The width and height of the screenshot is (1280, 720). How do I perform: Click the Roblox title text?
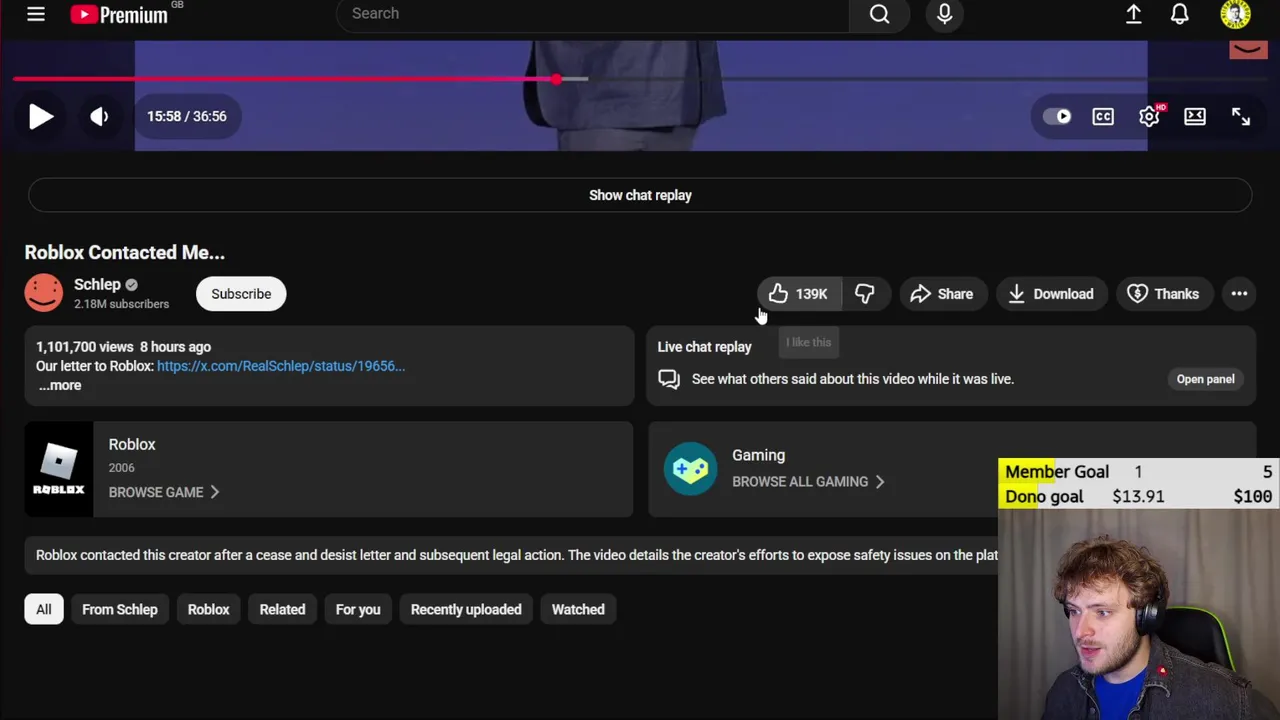click(132, 444)
